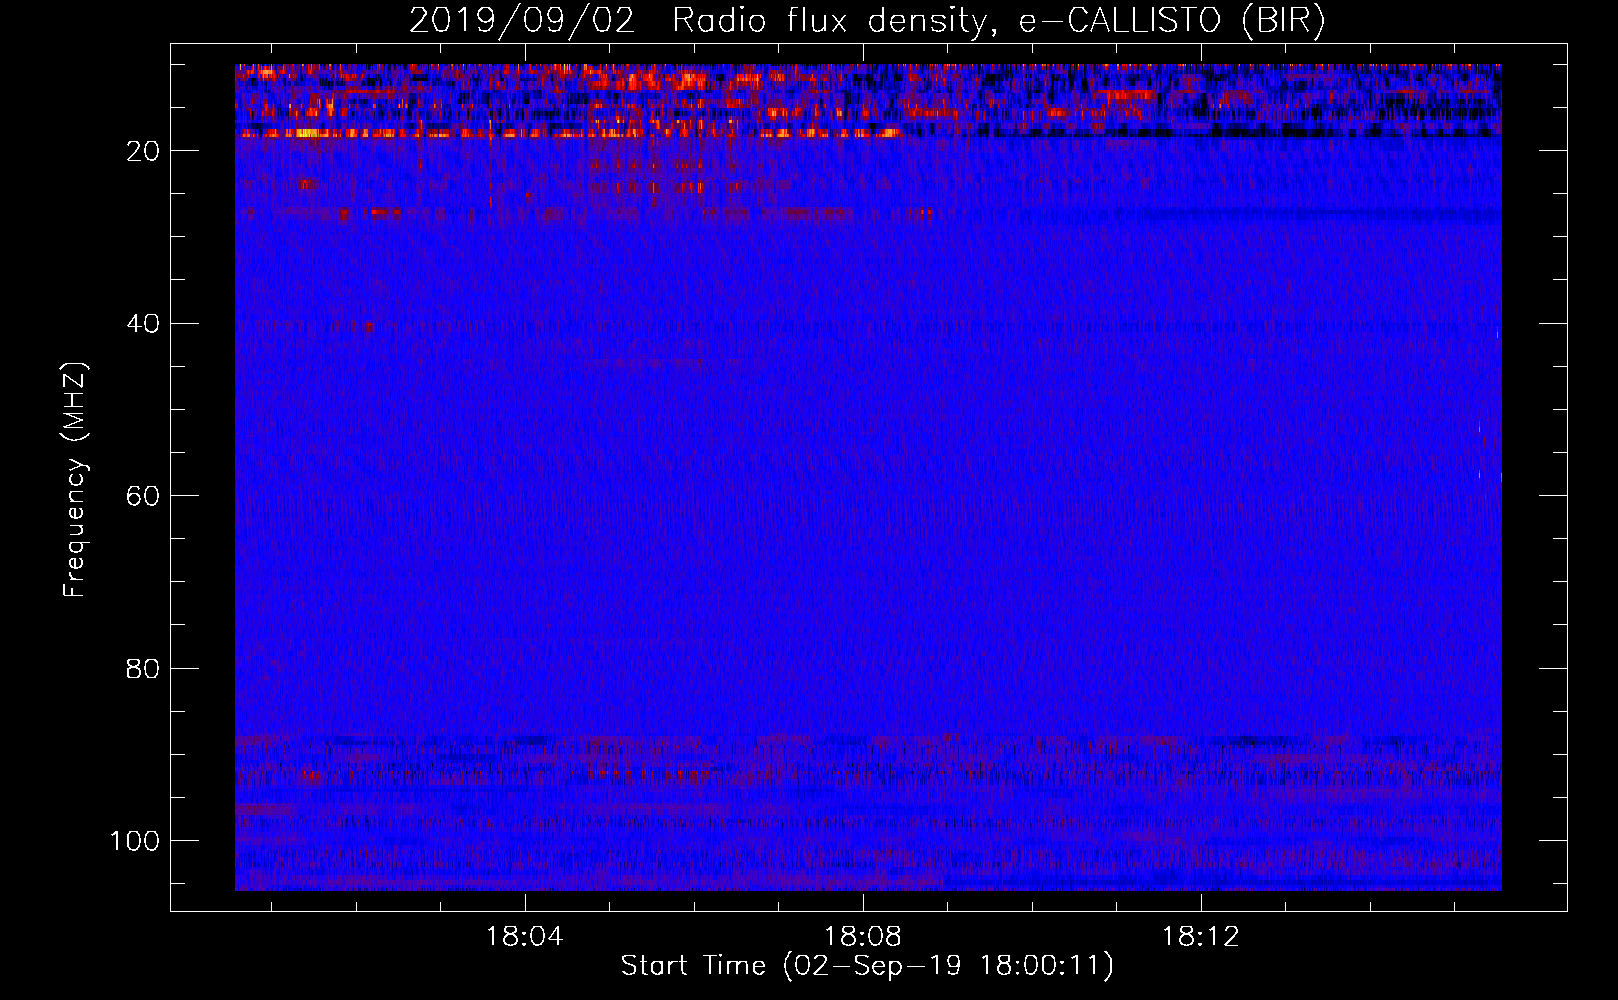Click the 'Start Time (02-Sep-19 18:00:11)' x-axis label
This screenshot has width=1618, height=1000.
tap(867, 966)
